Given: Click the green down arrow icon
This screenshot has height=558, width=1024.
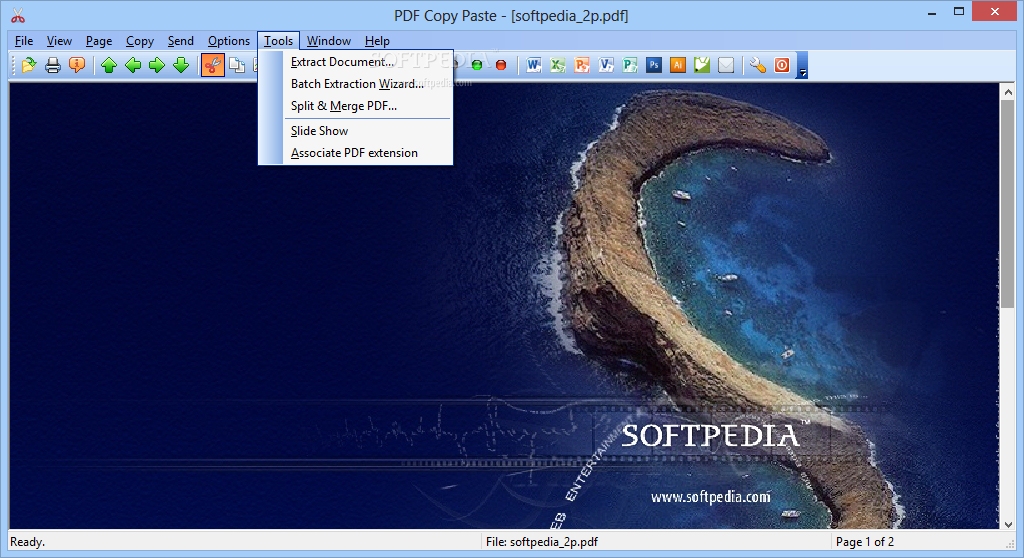Looking at the screenshot, I should [181, 65].
